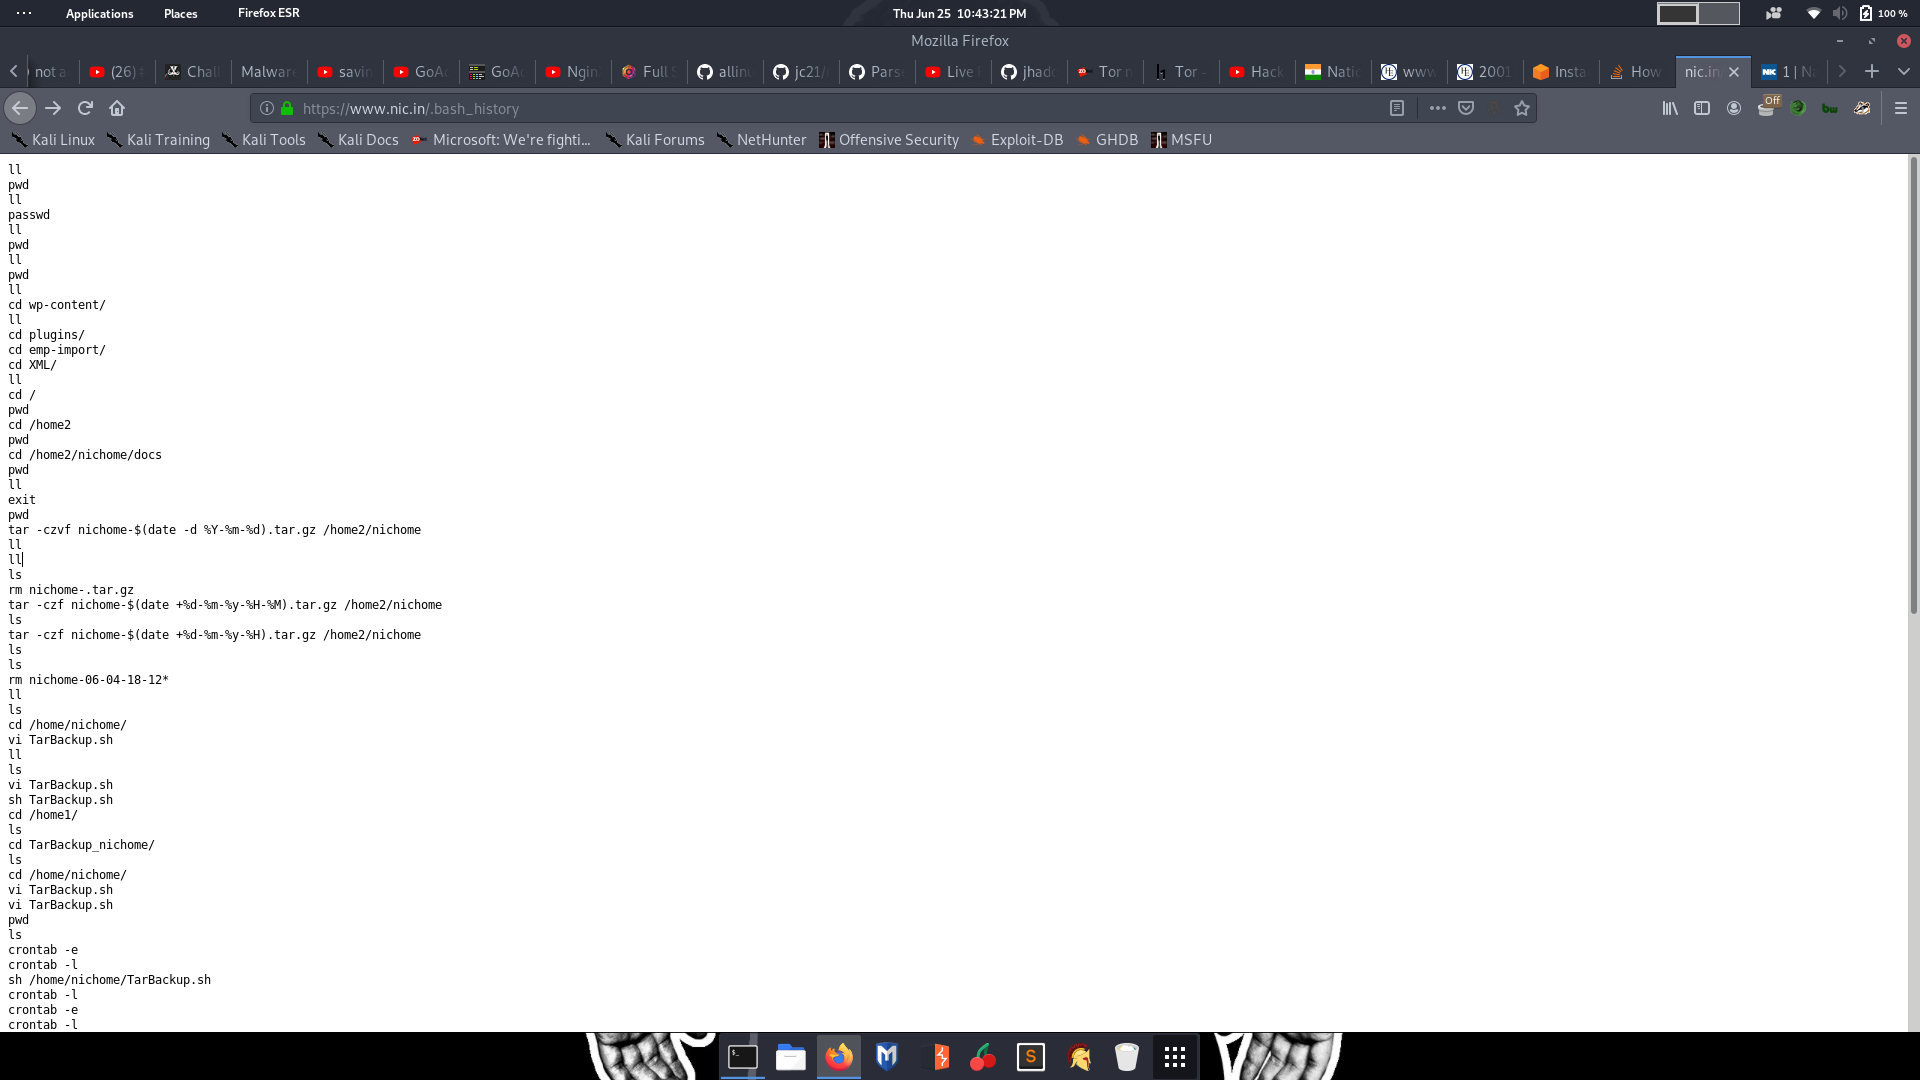The height and width of the screenshot is (1080, 1920).
Task: Open the Applications menu top left
Action: tap(99, 12)
